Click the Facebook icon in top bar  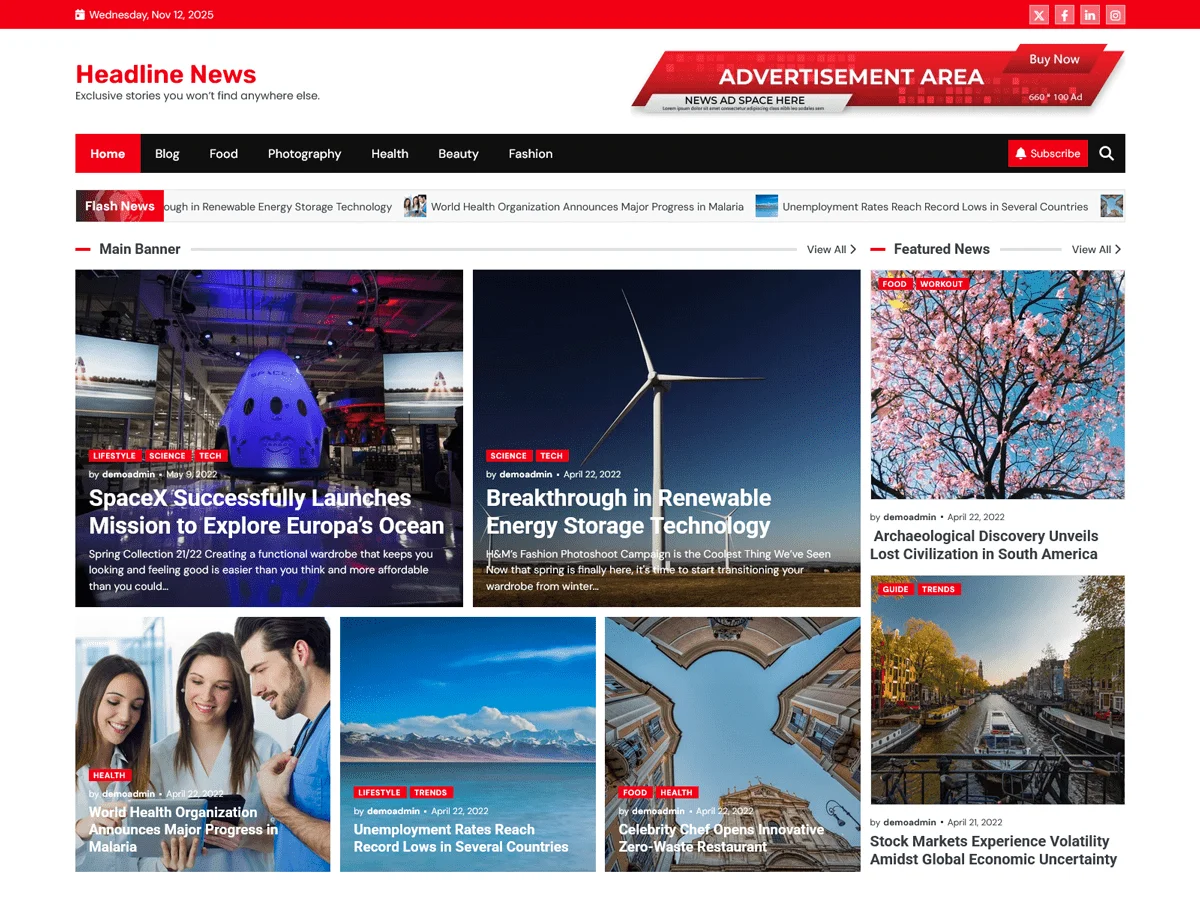pyautogui.click(x=1065, y=15)
